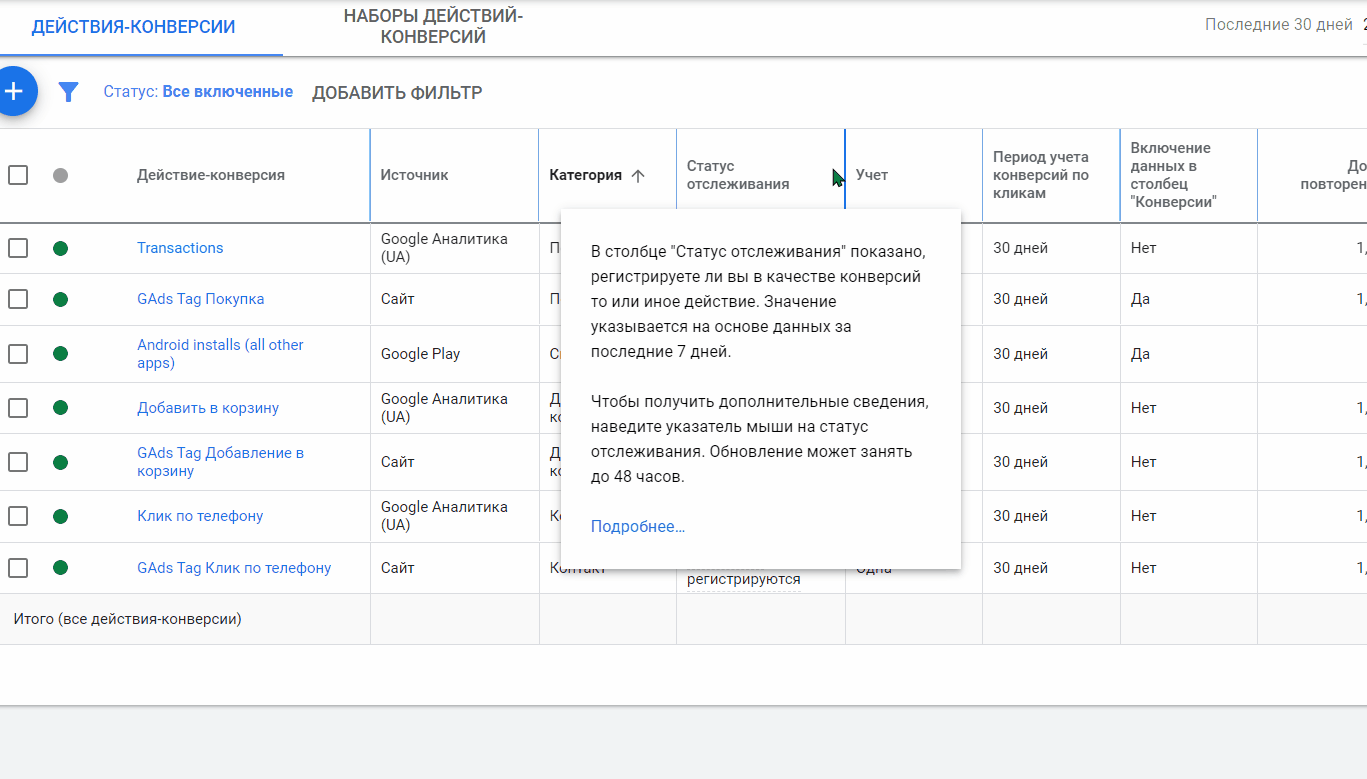Screen dimensions: 1367x779
Task: Click Google Аналитика (UA) in Transactions row
Action: 444,248
